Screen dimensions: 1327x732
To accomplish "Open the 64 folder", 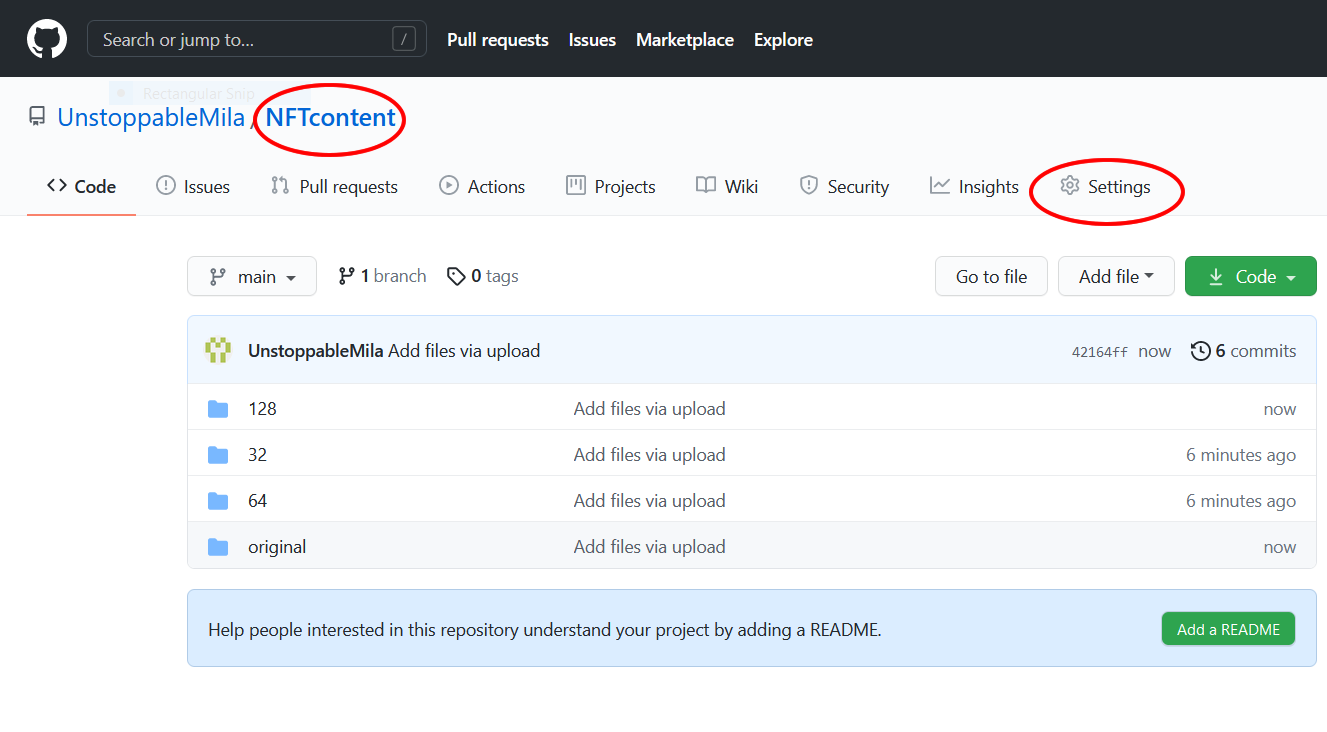I will pyautogui.click(x=257, y=500).
